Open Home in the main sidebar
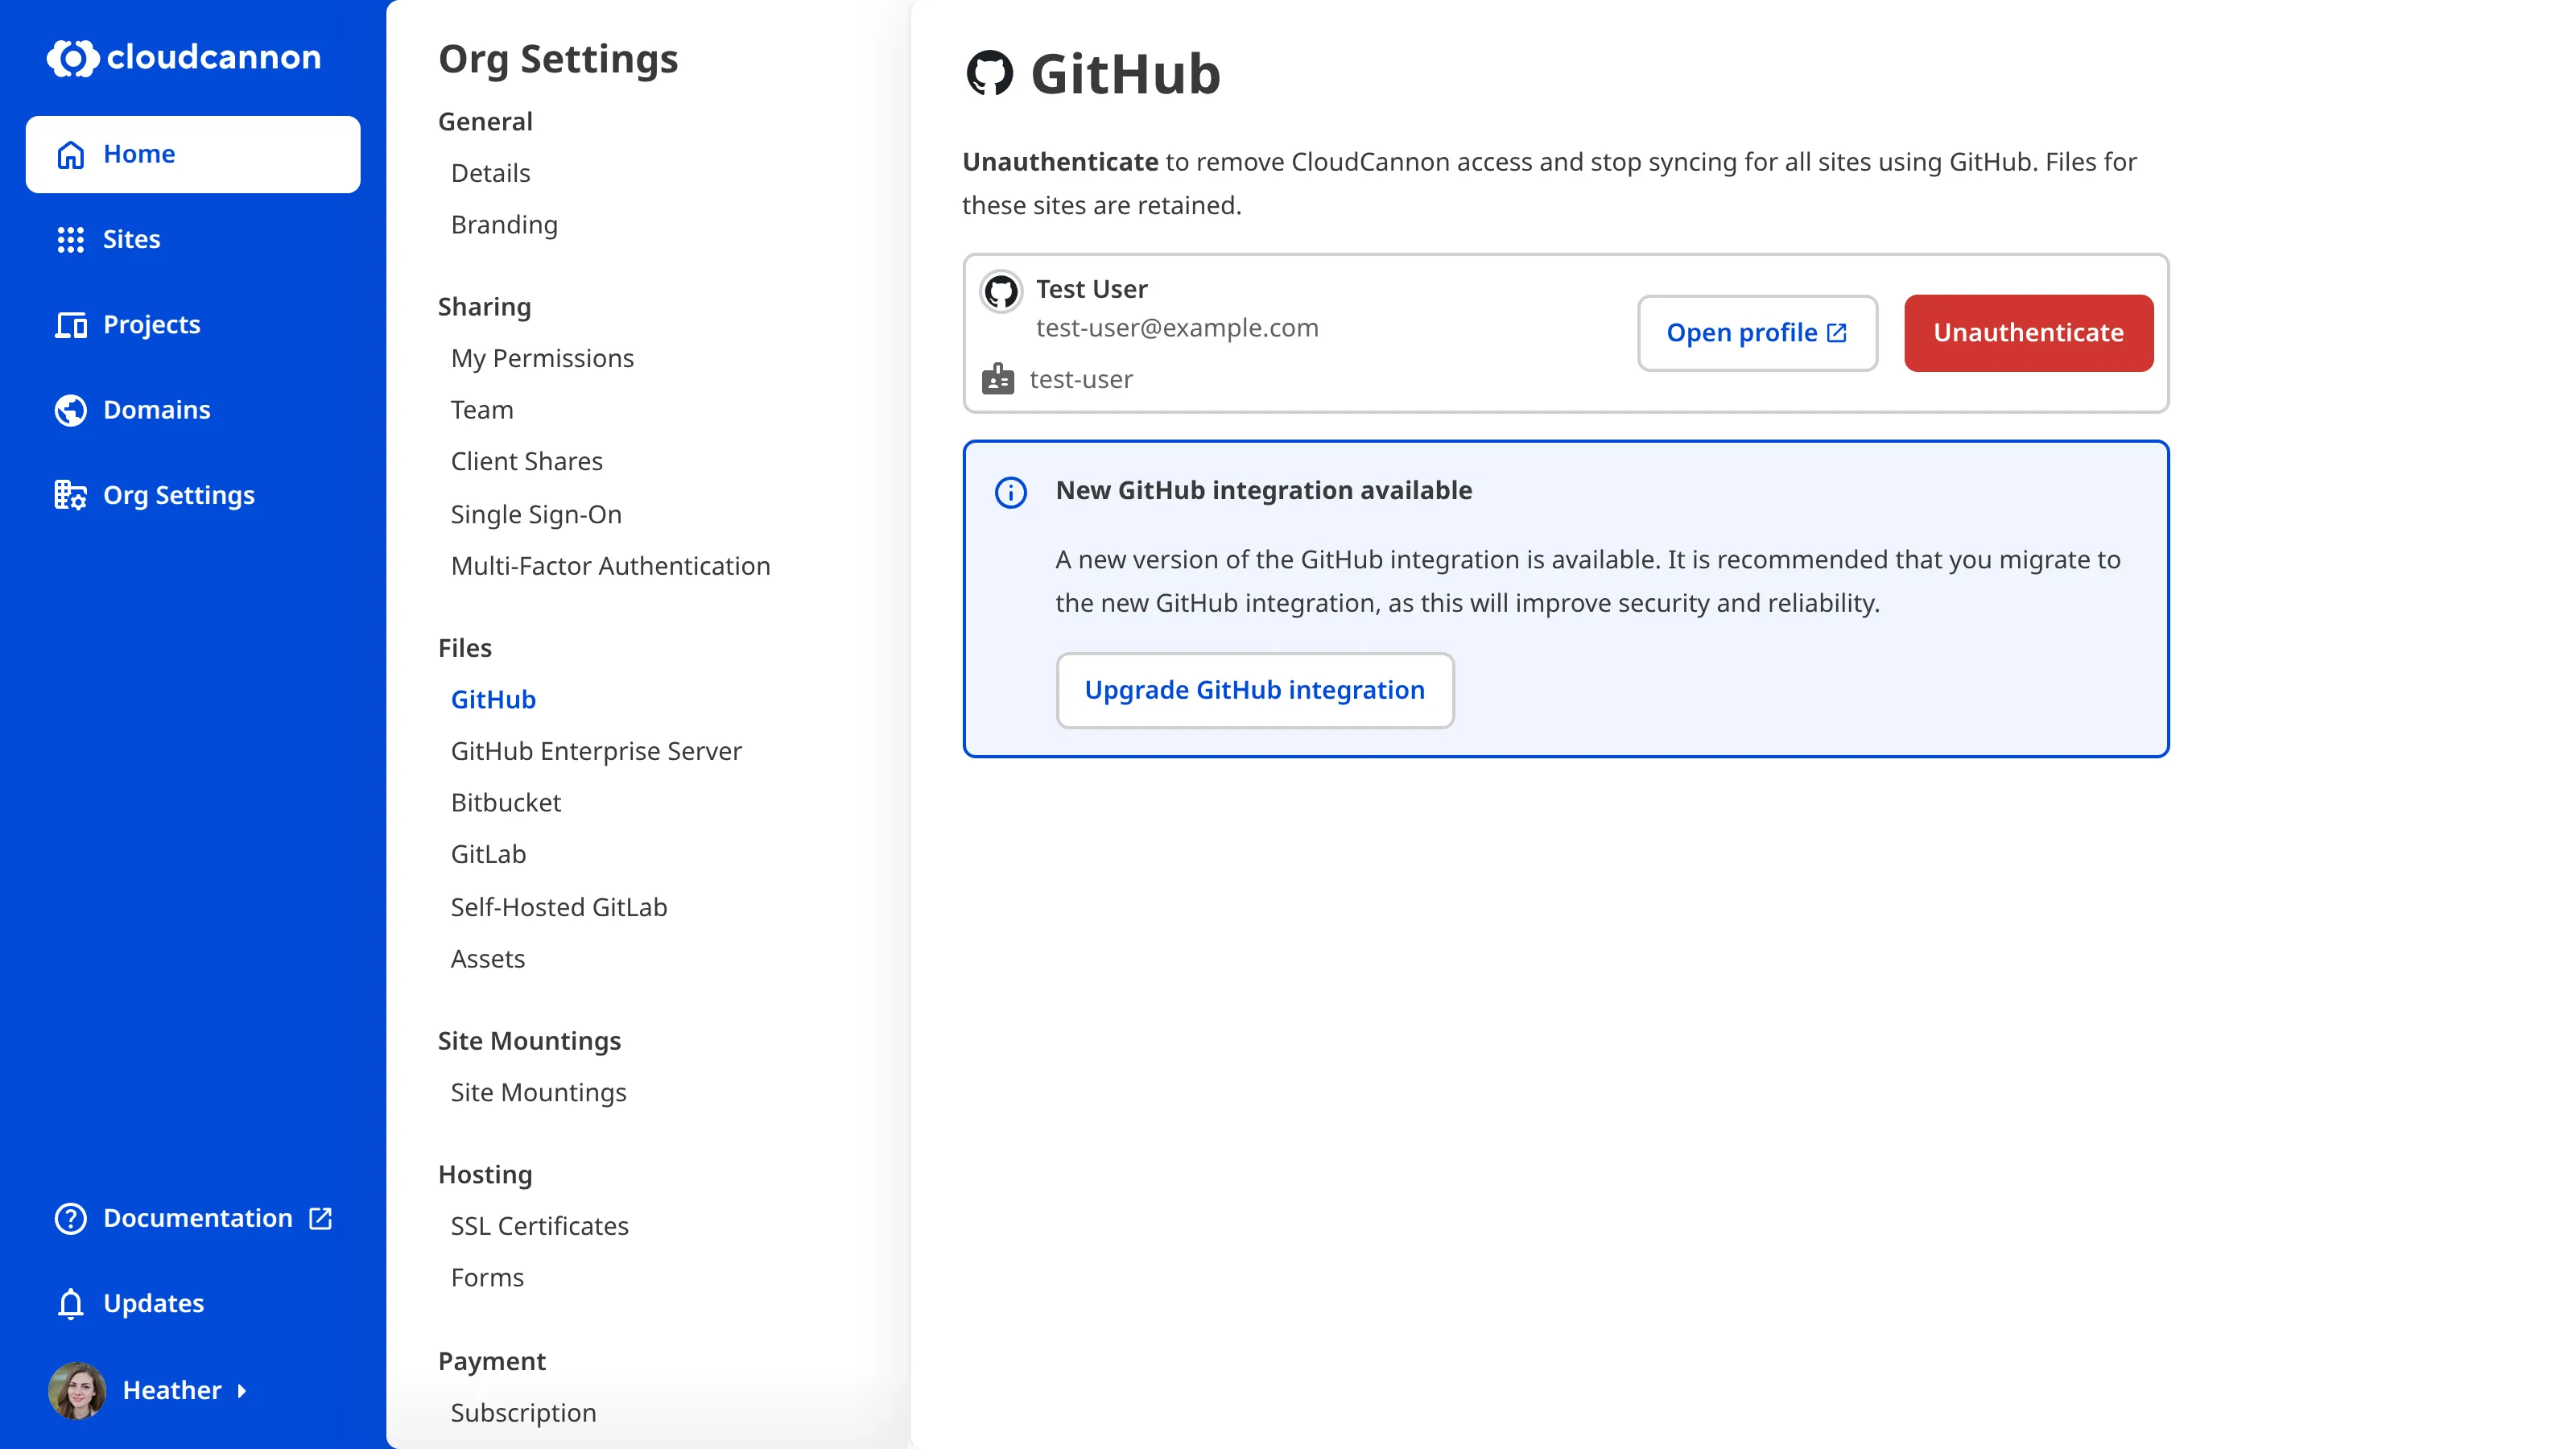Image resolution: width=2576 pixels, height=1449 pixels. pyautogui.click(x=193, y=154)
